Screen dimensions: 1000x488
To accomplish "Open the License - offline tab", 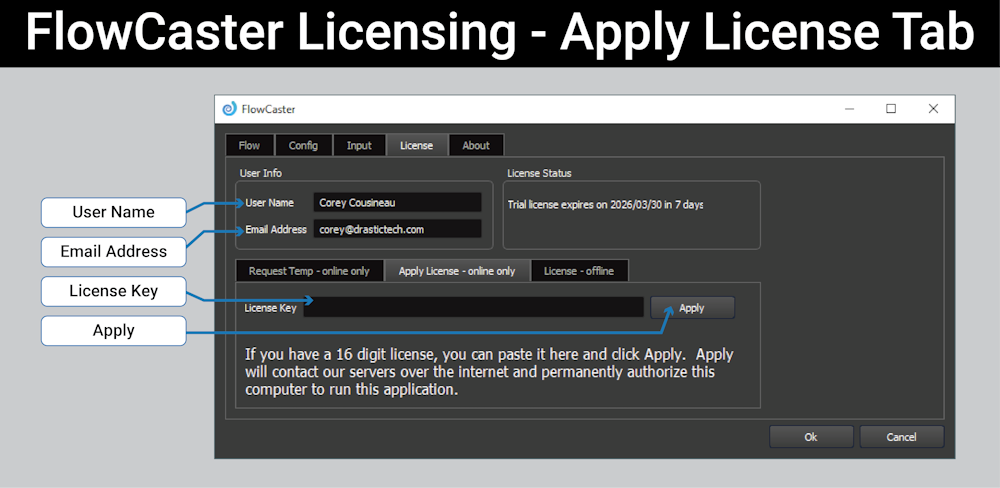I will click(x=579, y=271).
